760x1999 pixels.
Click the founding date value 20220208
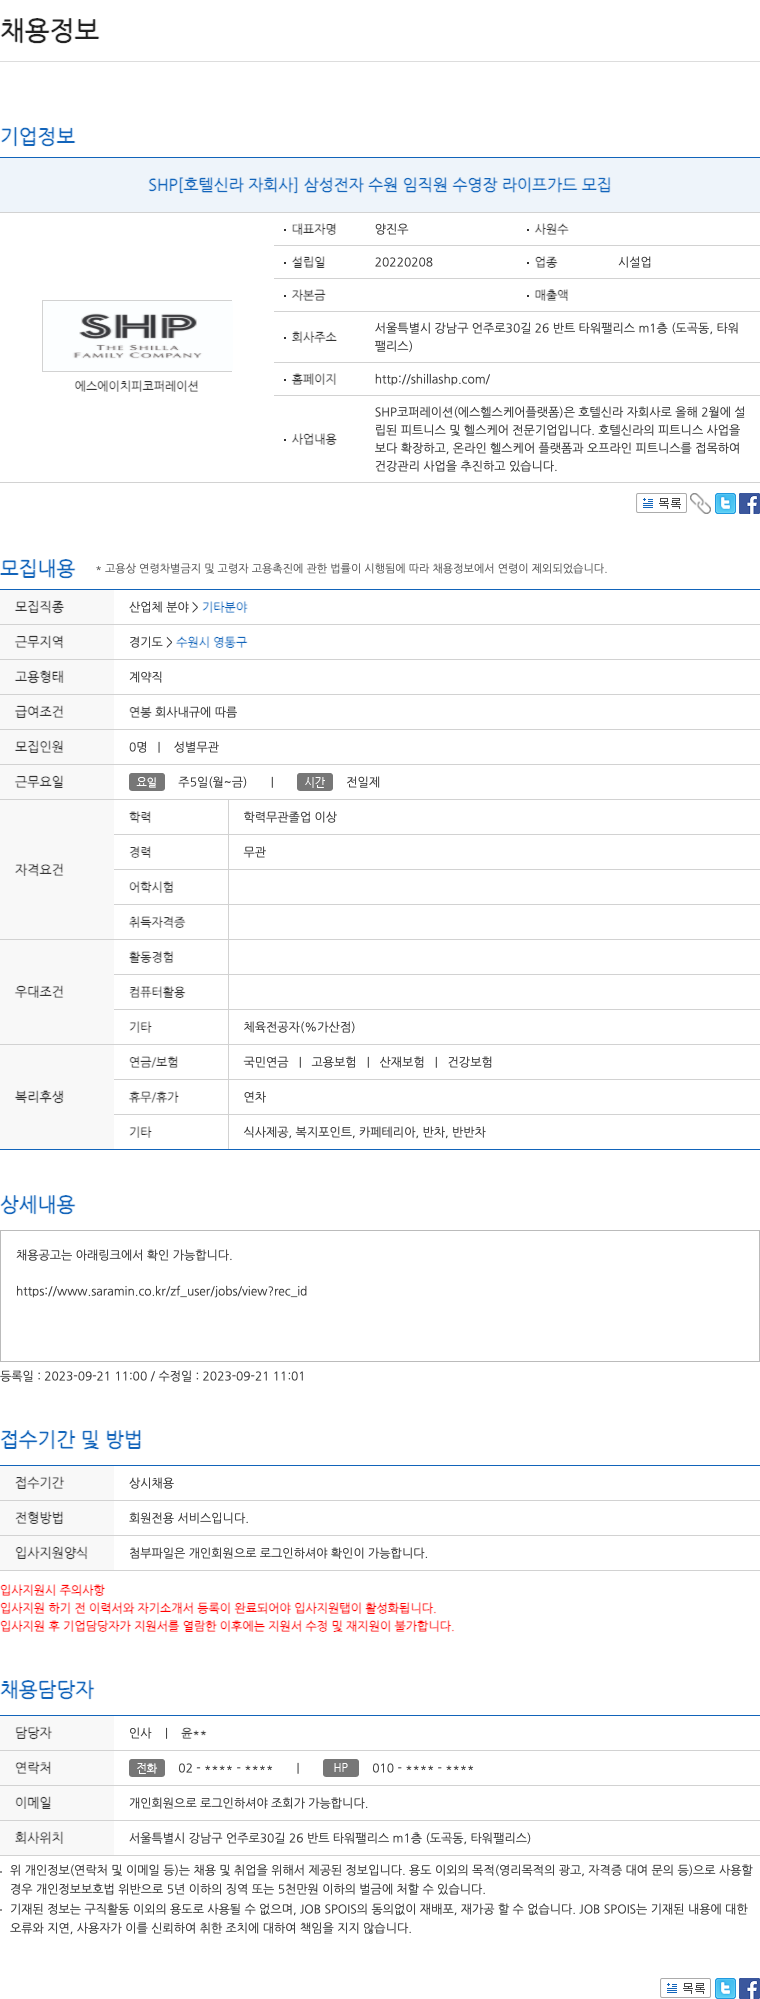(404, 262)
